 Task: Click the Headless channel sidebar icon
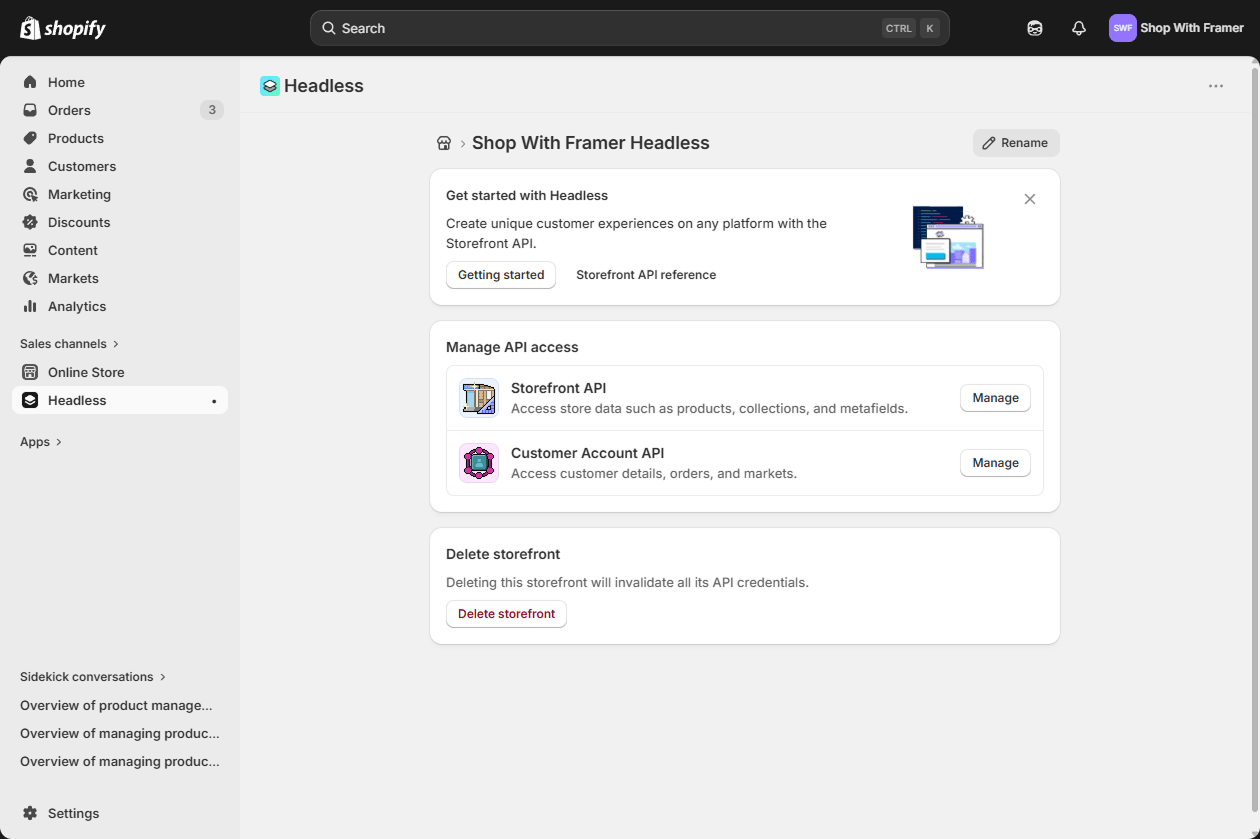(x=30, y=400)
